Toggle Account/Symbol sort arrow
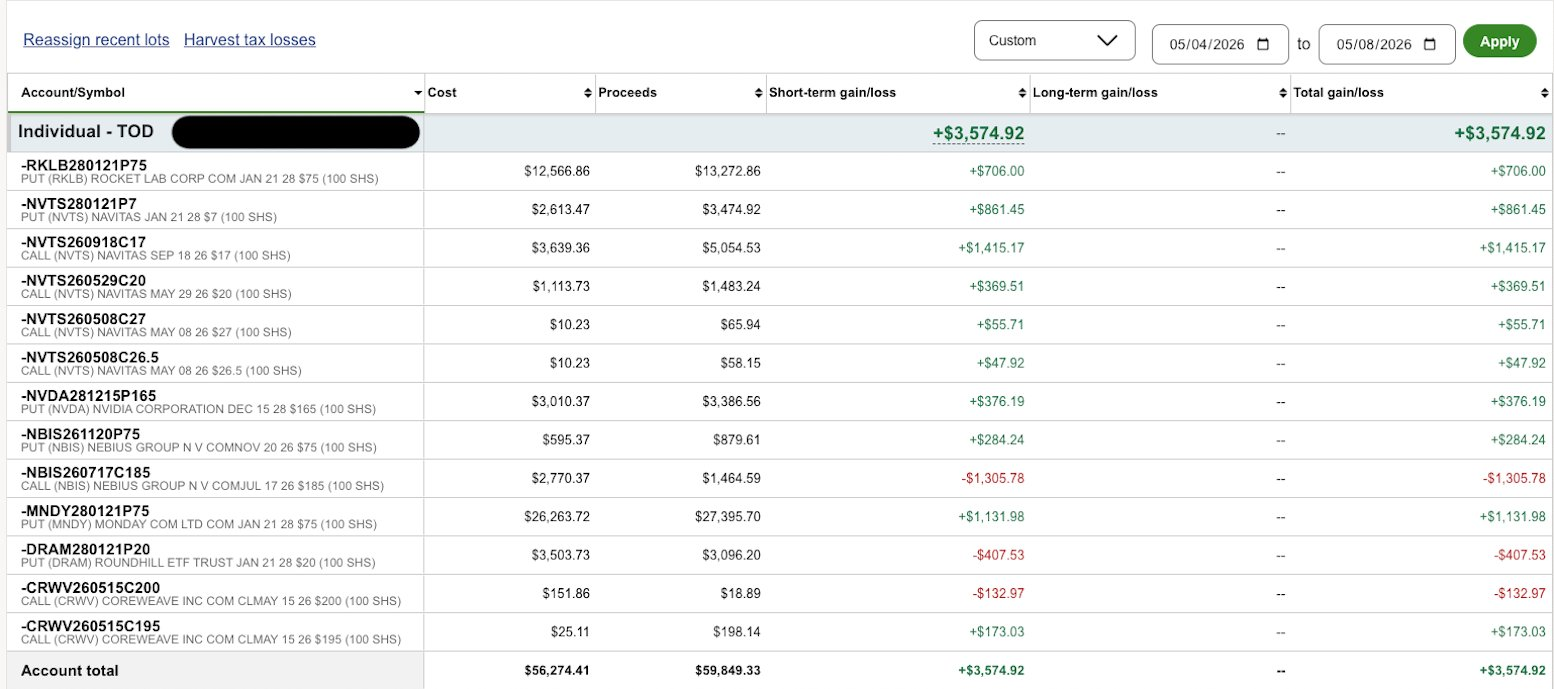The height and width of the screenshot is (689, 1554). coord(418,93)
